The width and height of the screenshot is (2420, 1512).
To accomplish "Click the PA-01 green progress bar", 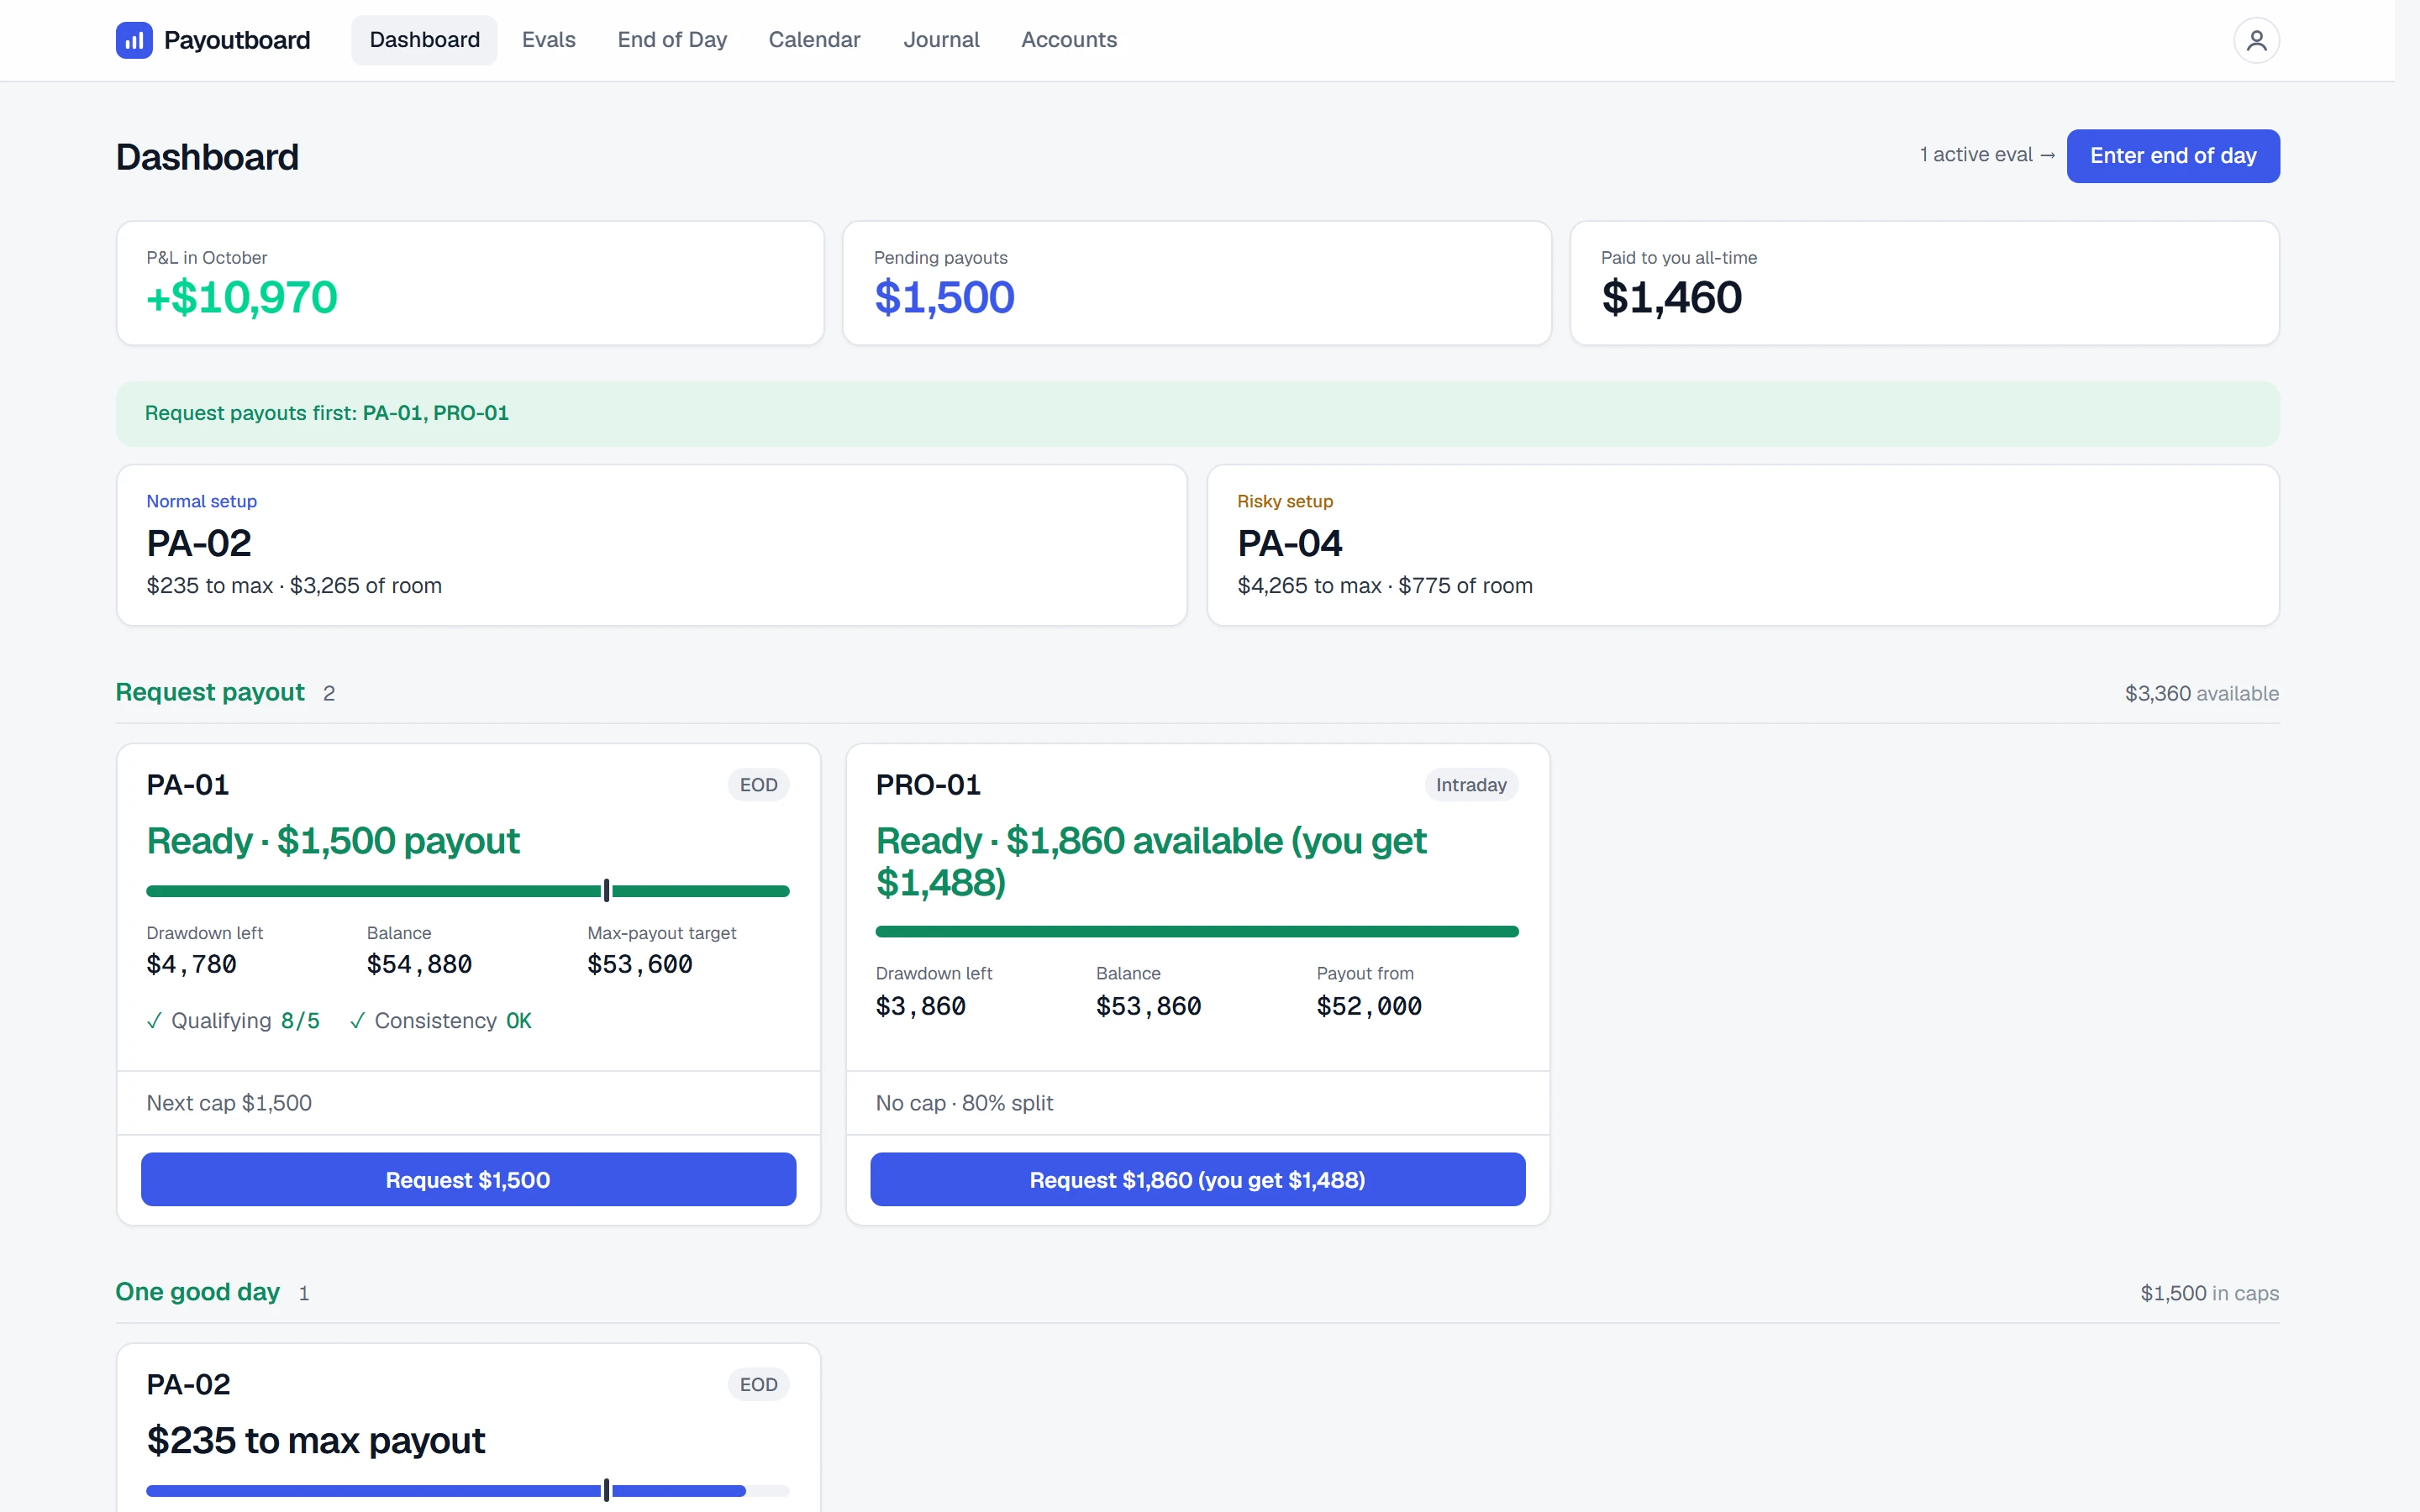I will 468,890.
